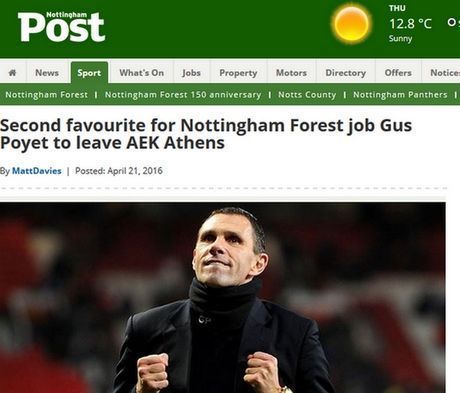Go to Nottingham Panthers section

(400, 95)
